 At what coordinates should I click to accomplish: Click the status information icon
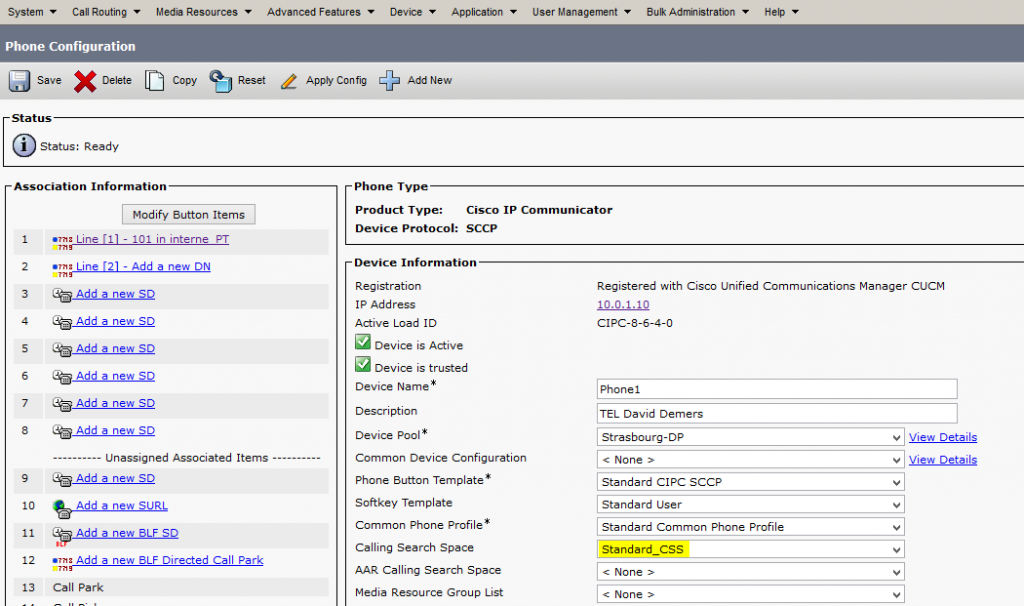click(x=24, y=146)
